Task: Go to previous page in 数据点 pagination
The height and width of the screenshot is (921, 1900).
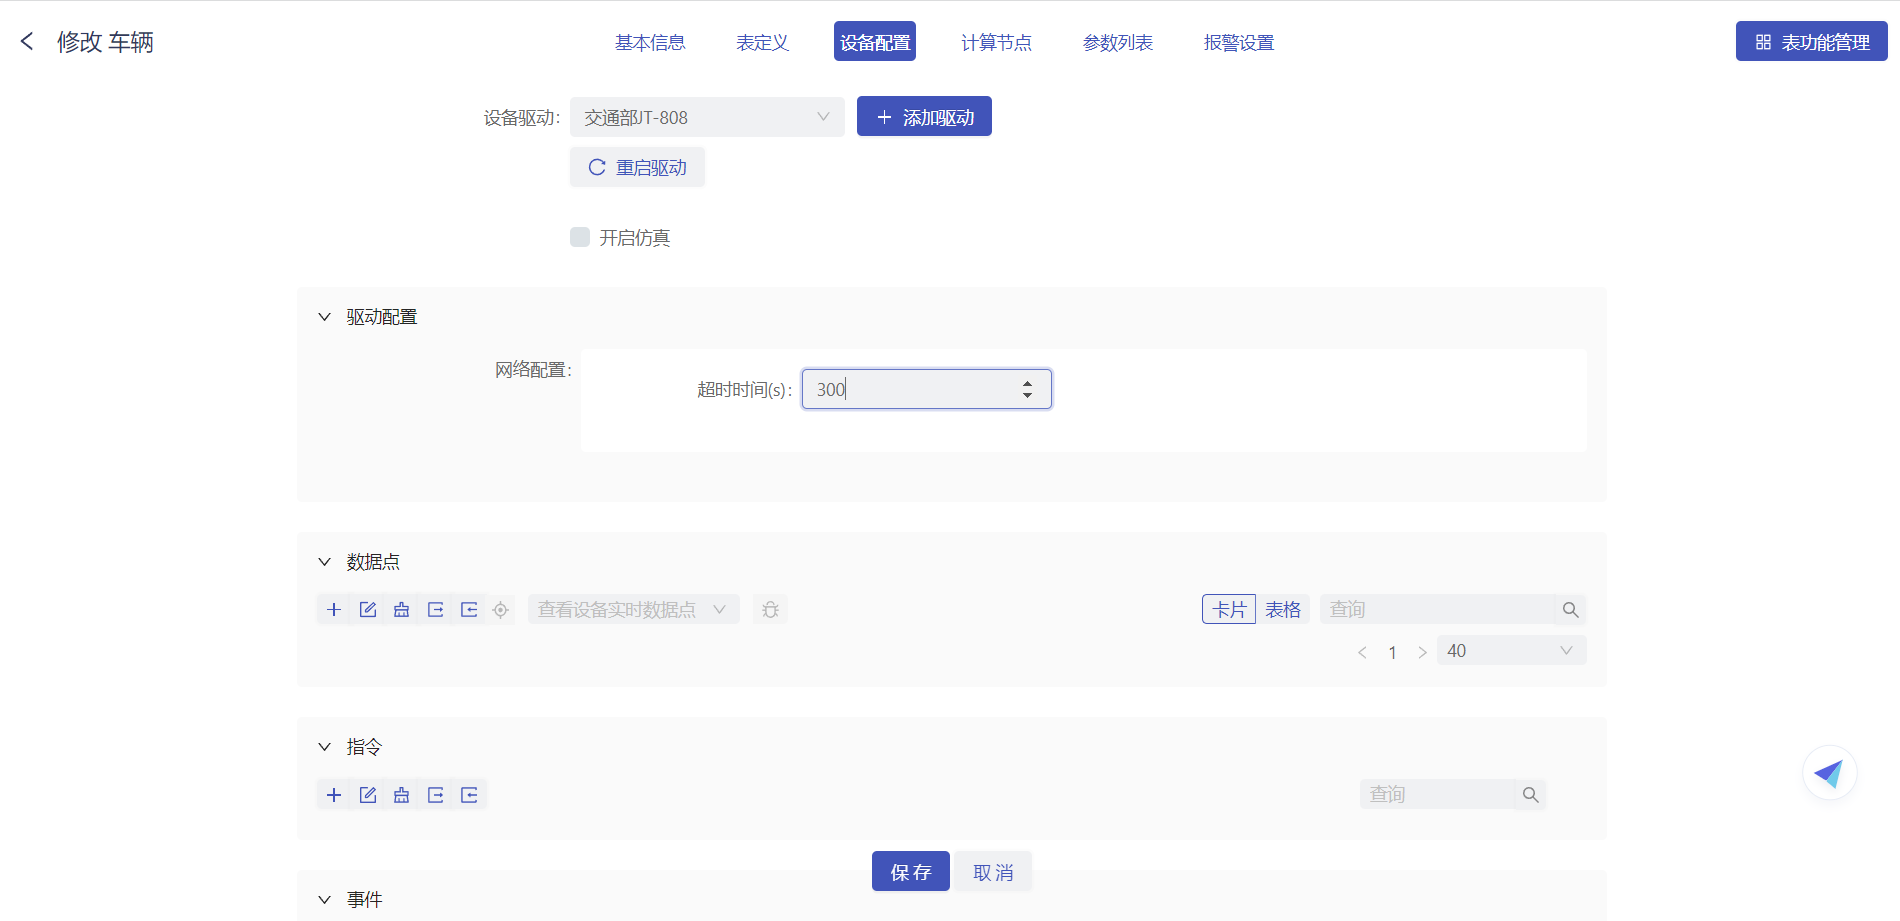Action: click(1362, 652)
